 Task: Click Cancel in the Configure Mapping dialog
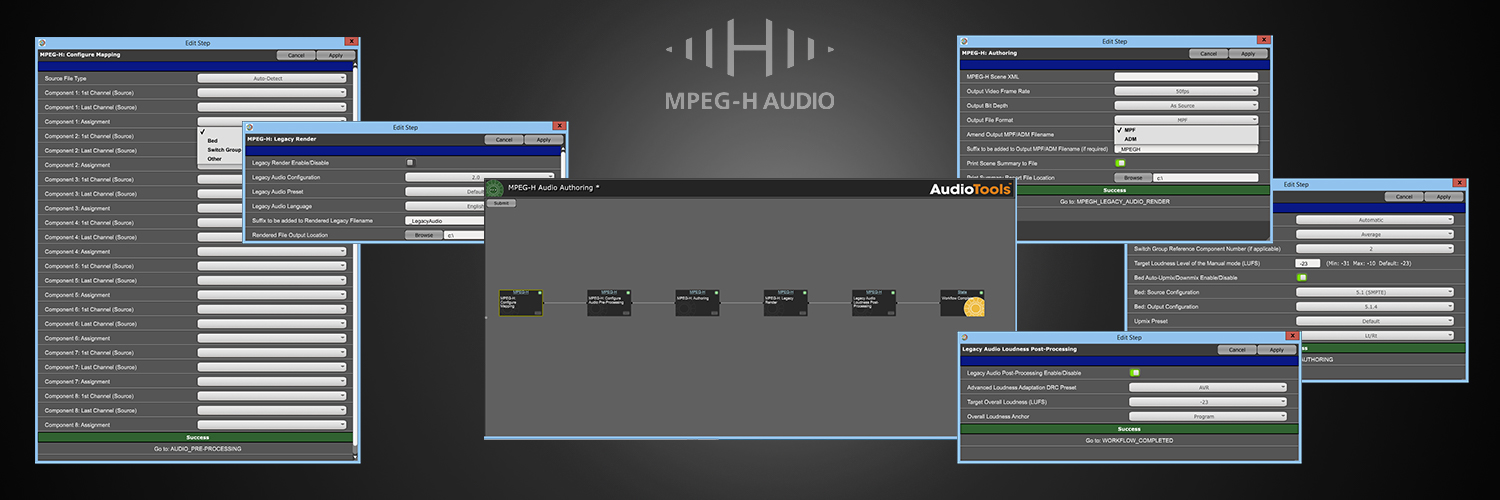click(296, 55)
